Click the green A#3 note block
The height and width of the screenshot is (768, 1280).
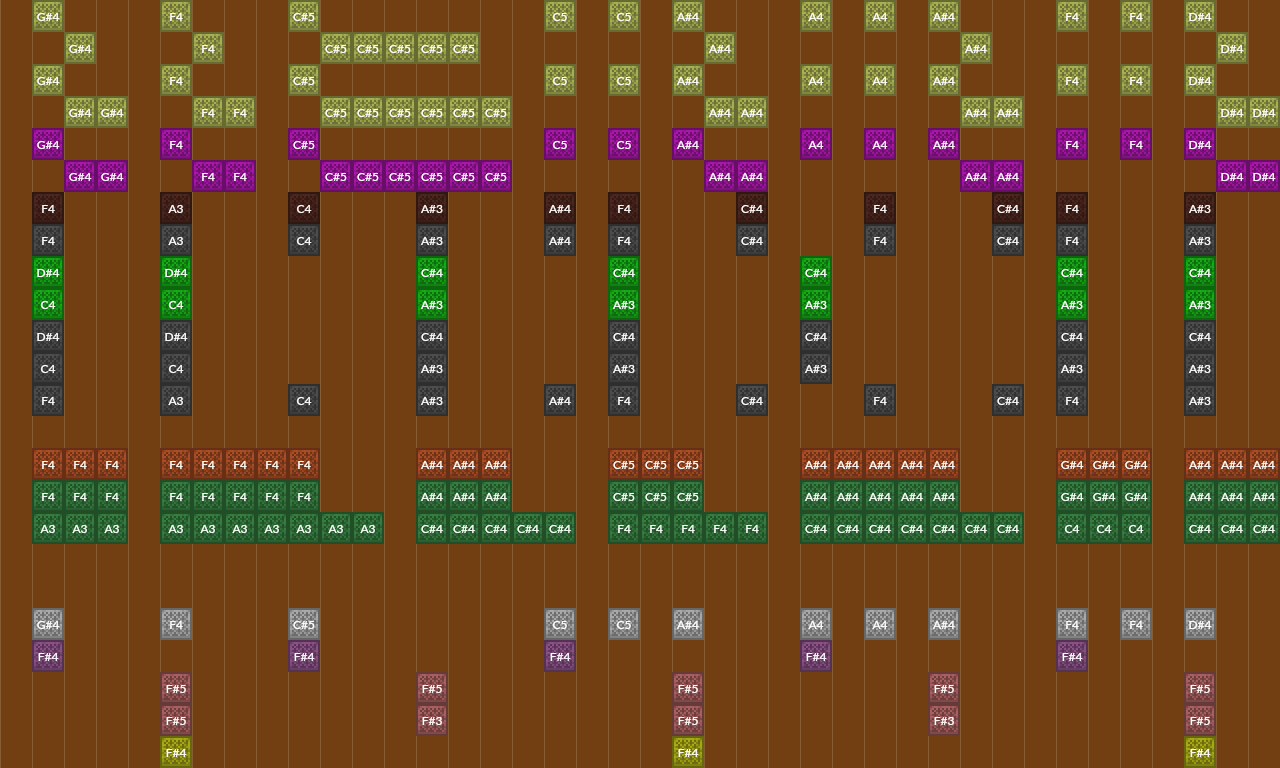coord(624,304)
